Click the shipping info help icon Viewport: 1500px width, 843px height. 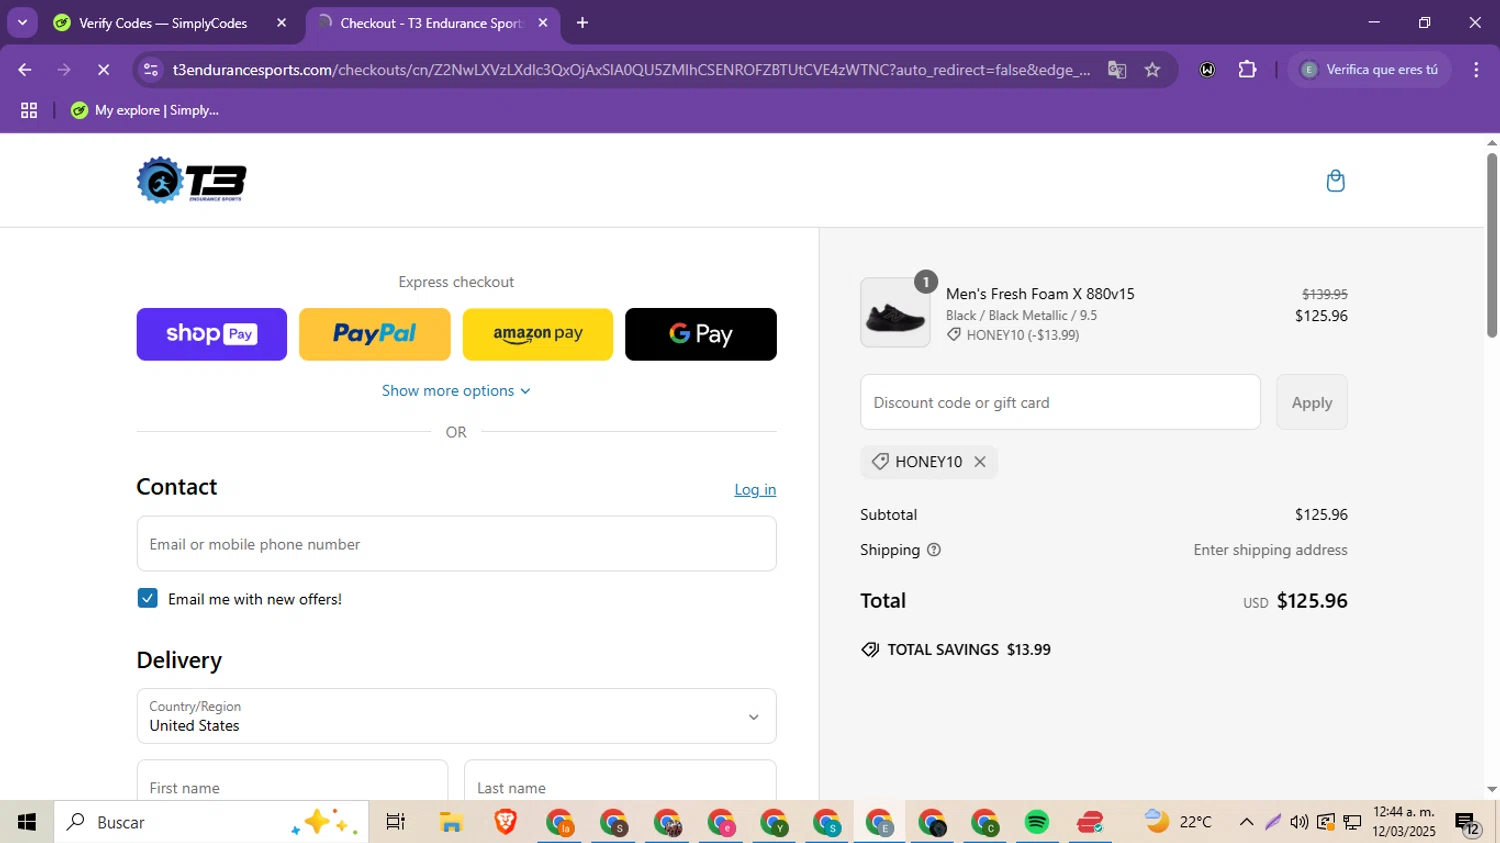pos(934,550)
